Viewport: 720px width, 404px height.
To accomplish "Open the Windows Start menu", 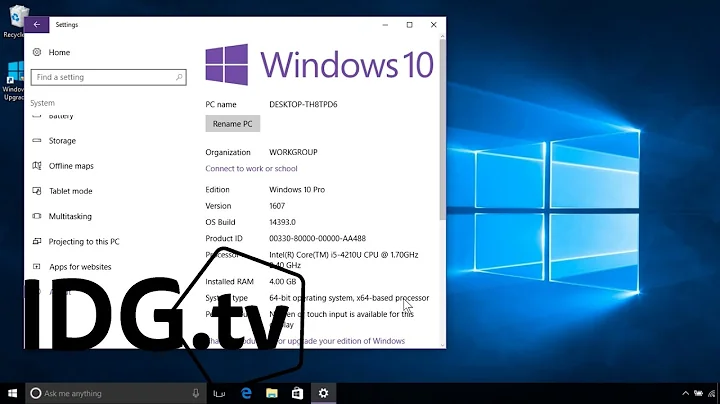I will pos(12,393).
